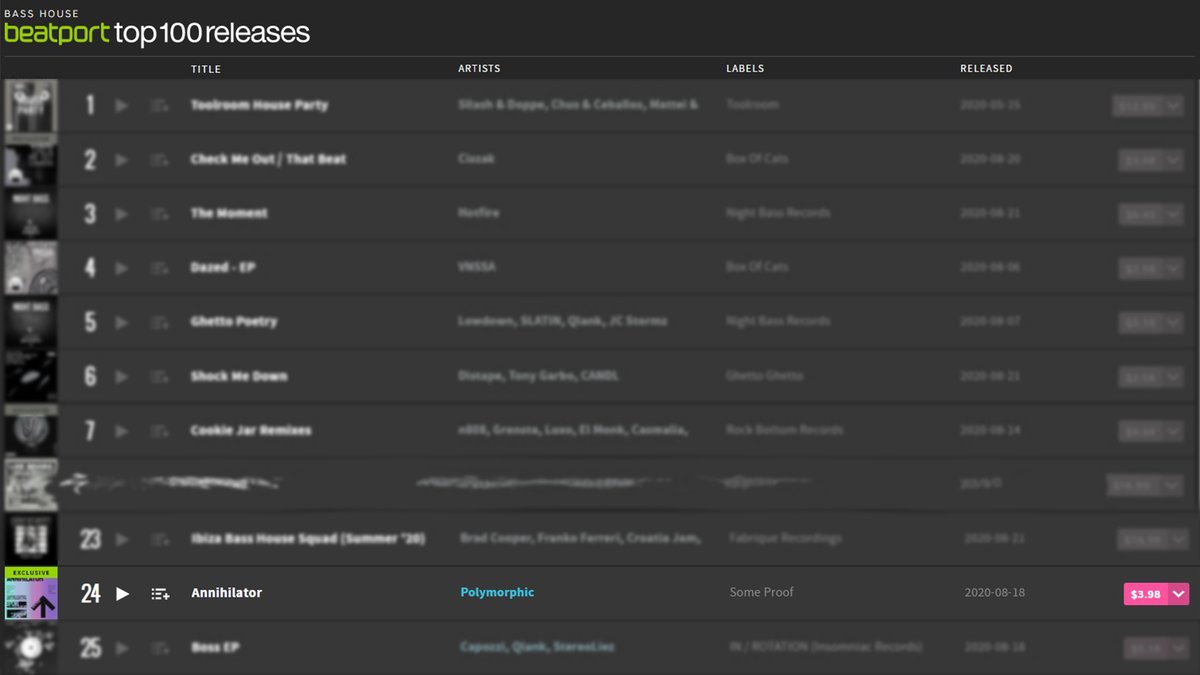
Task: Expand purchase options arrow for Annihilator
Action: coord(1179,594)
